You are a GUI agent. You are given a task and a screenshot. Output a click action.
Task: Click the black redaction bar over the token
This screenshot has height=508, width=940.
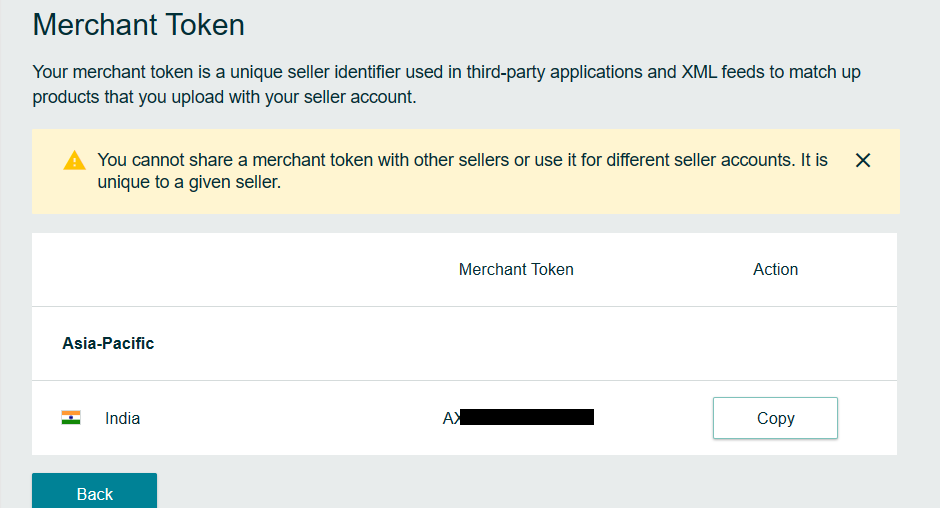527,417
